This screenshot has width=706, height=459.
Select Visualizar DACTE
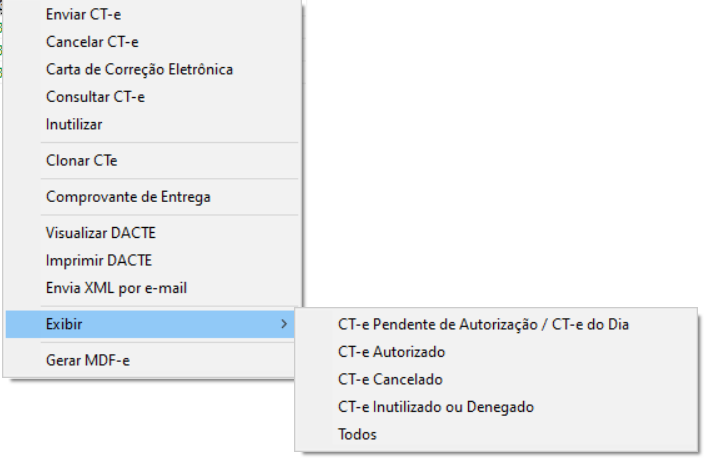[x=101, y=233]
